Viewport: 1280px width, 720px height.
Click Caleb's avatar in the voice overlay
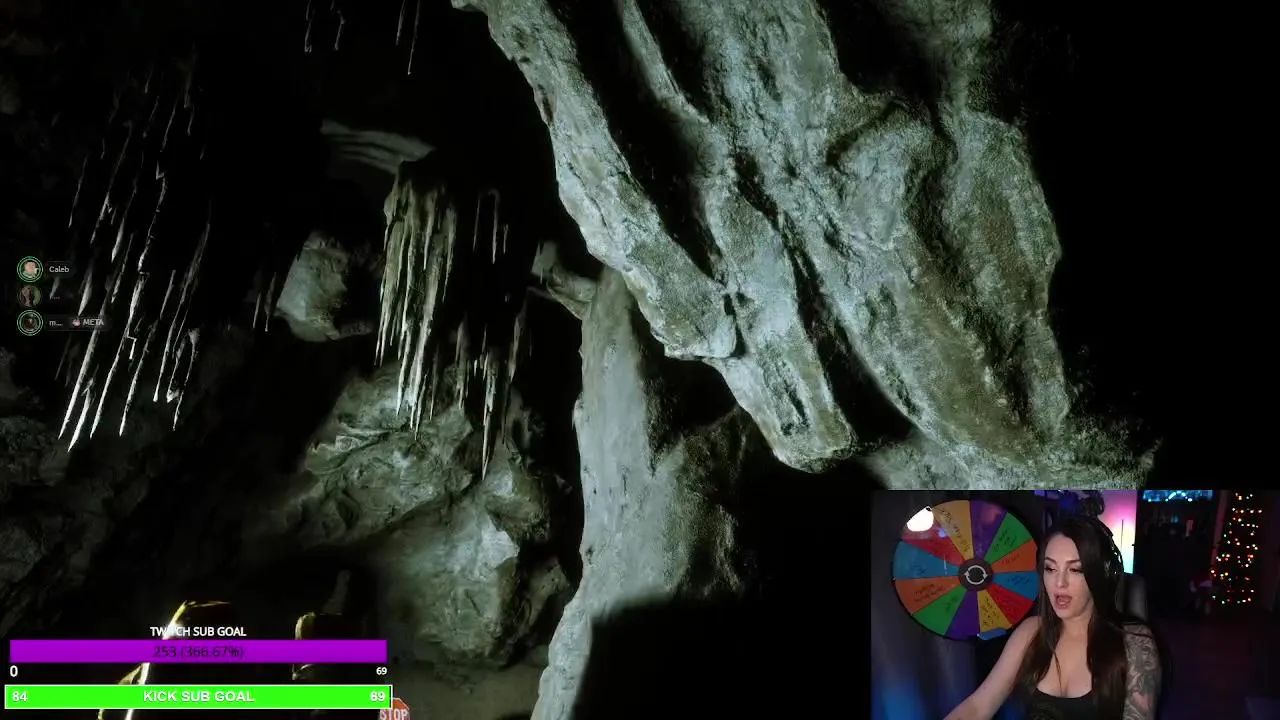30,269
